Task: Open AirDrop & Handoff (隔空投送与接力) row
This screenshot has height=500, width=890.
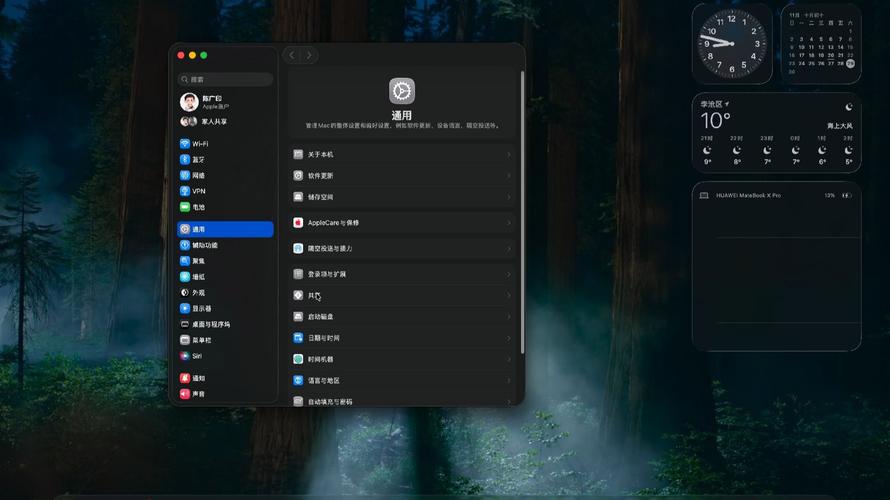Action: pos(402,249)
